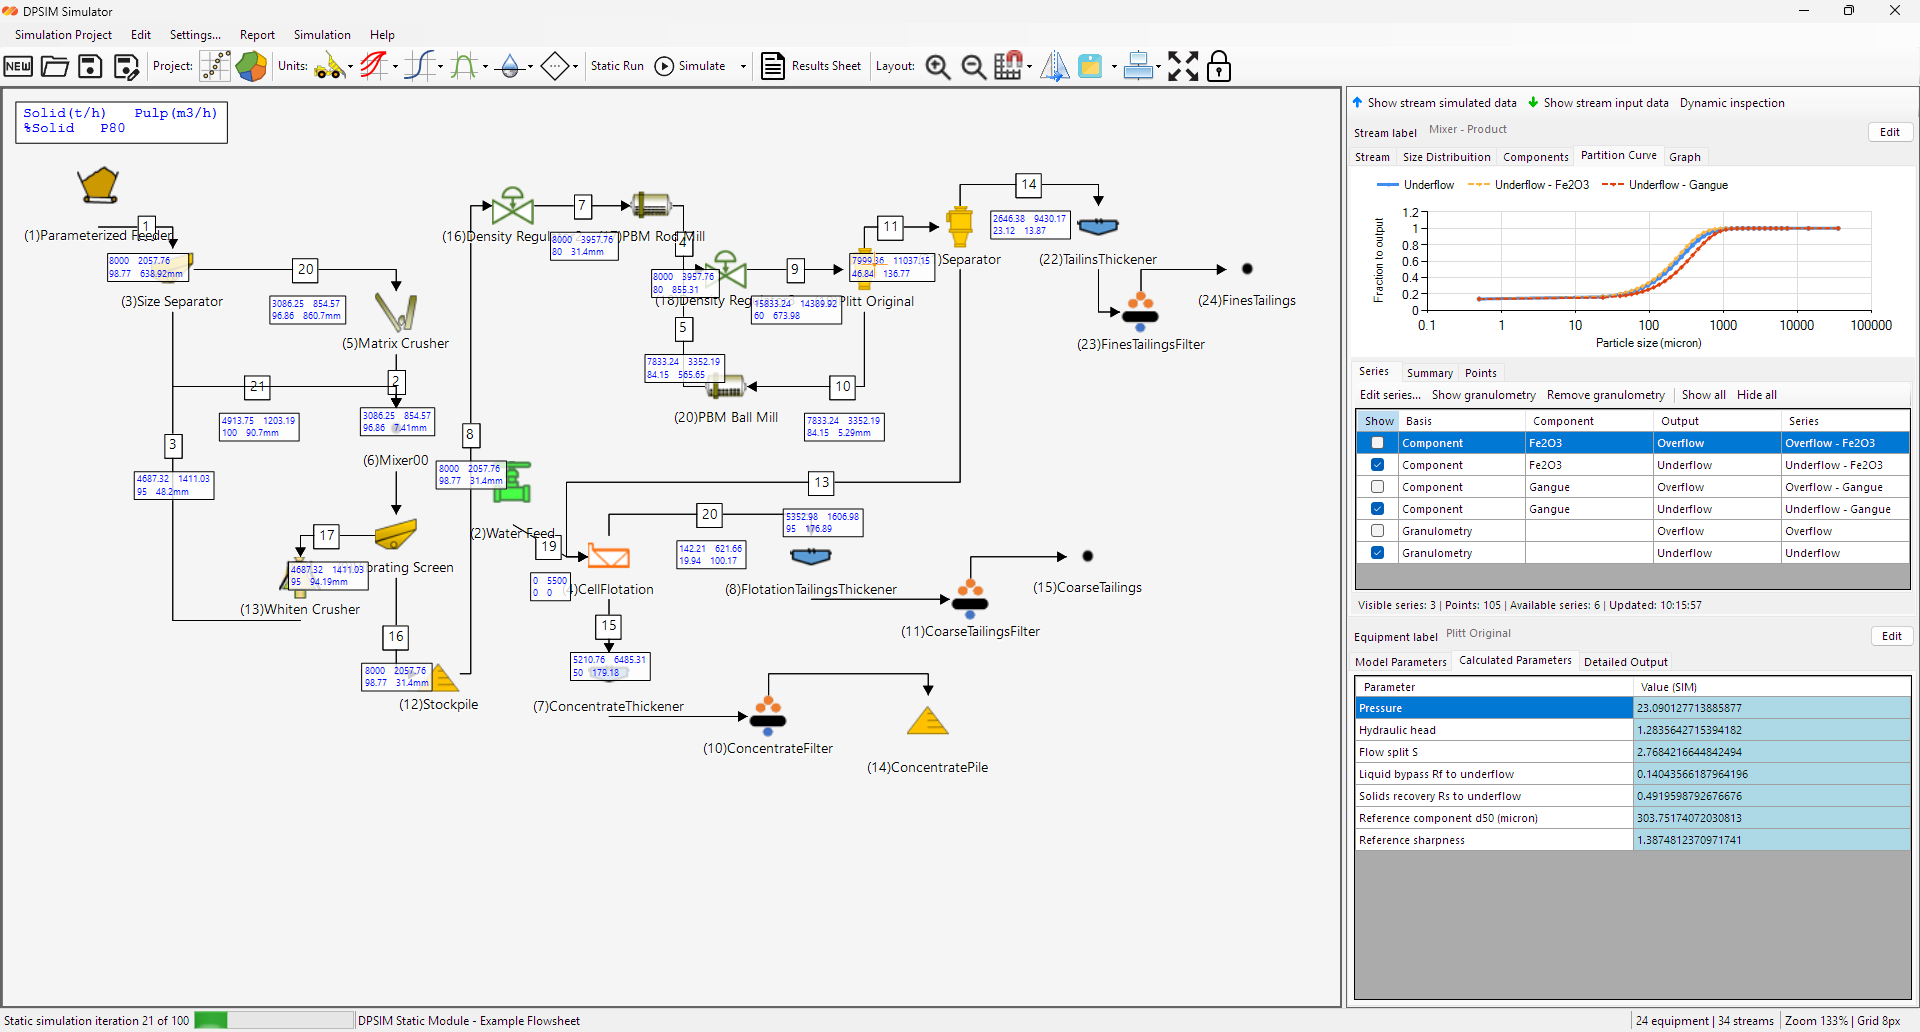Save project using the floppy disk icon
The height and width of the screenshot is (1032, 1920).
[x=90, y=66]
